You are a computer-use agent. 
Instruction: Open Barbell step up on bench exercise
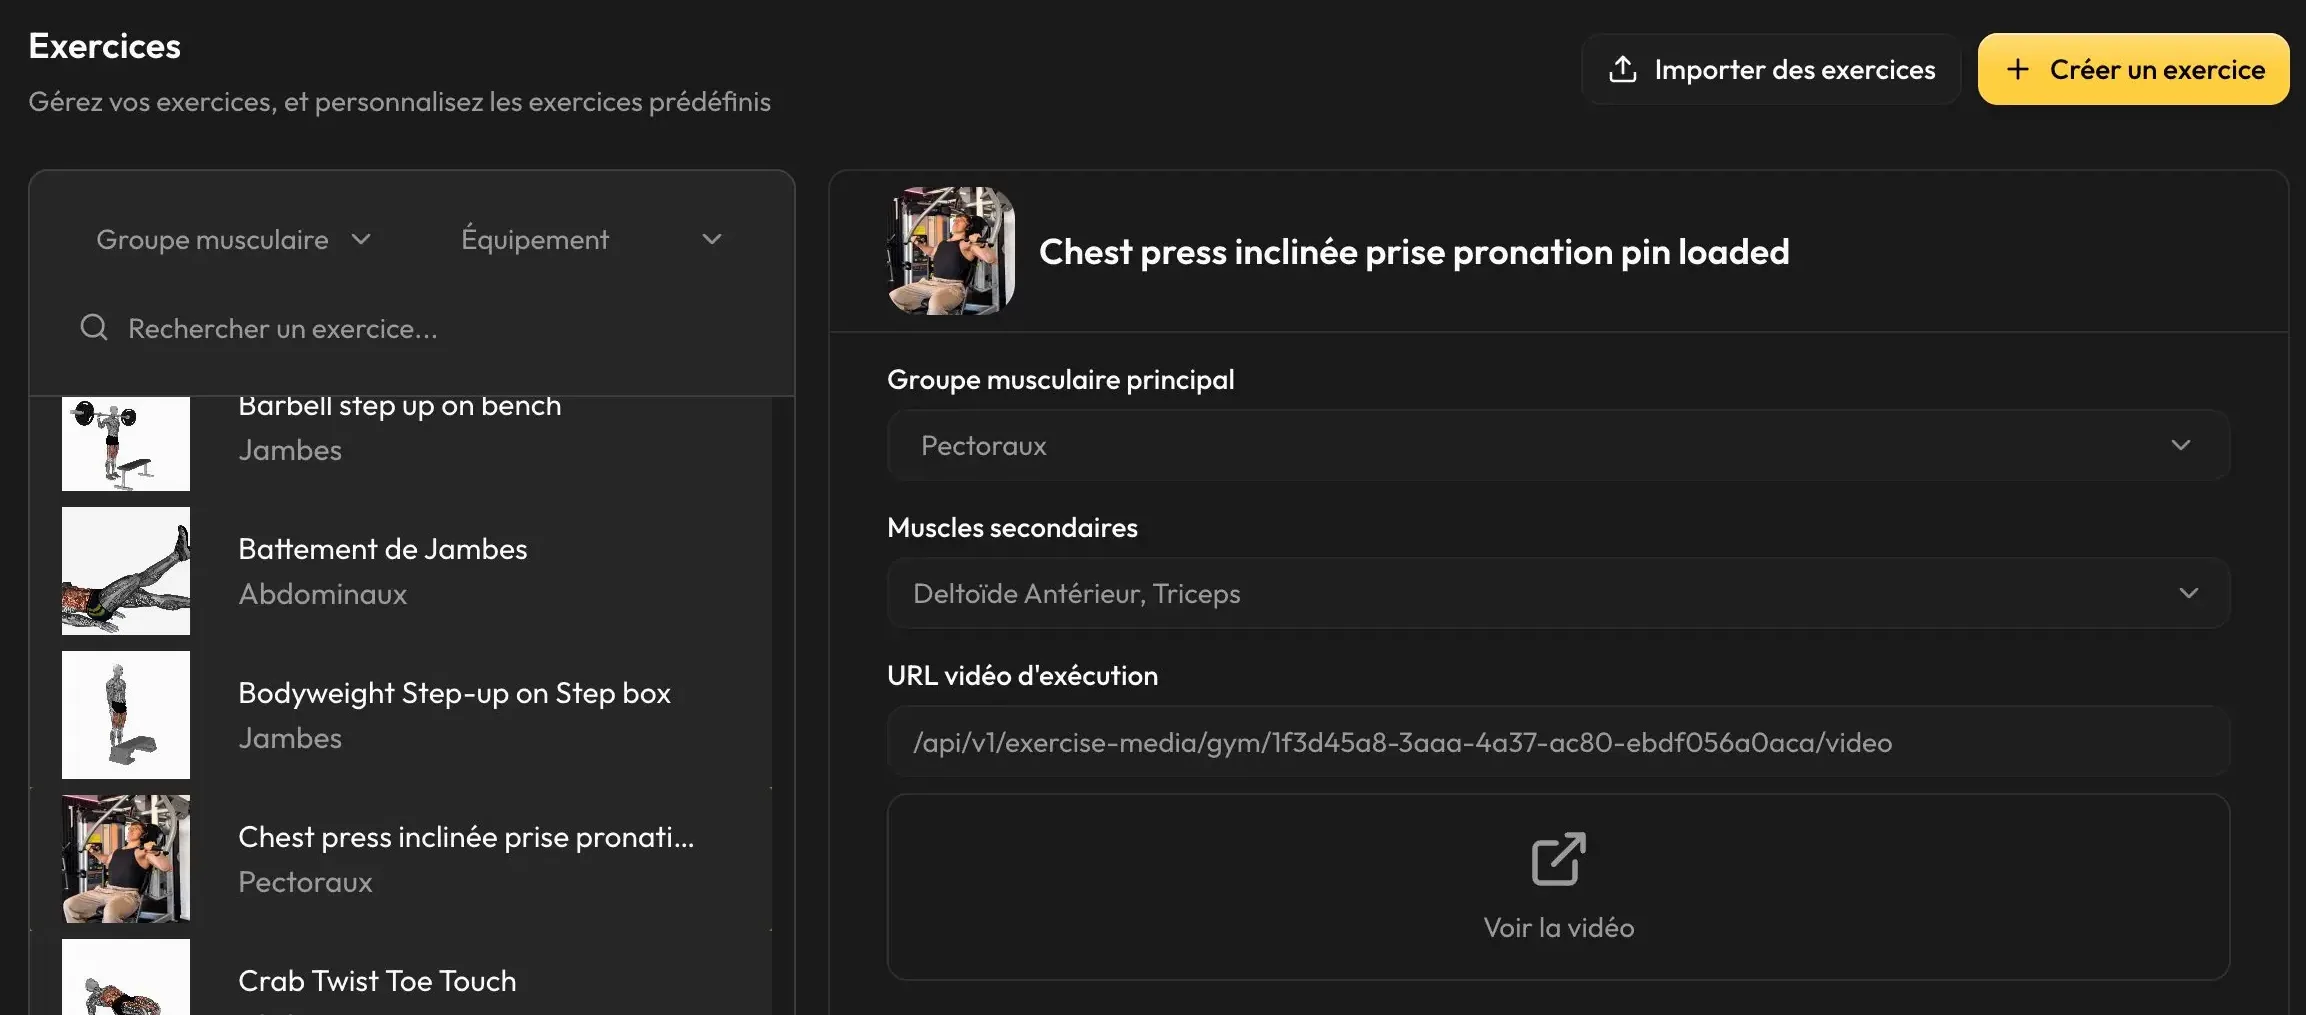click(x=401, y=446)
